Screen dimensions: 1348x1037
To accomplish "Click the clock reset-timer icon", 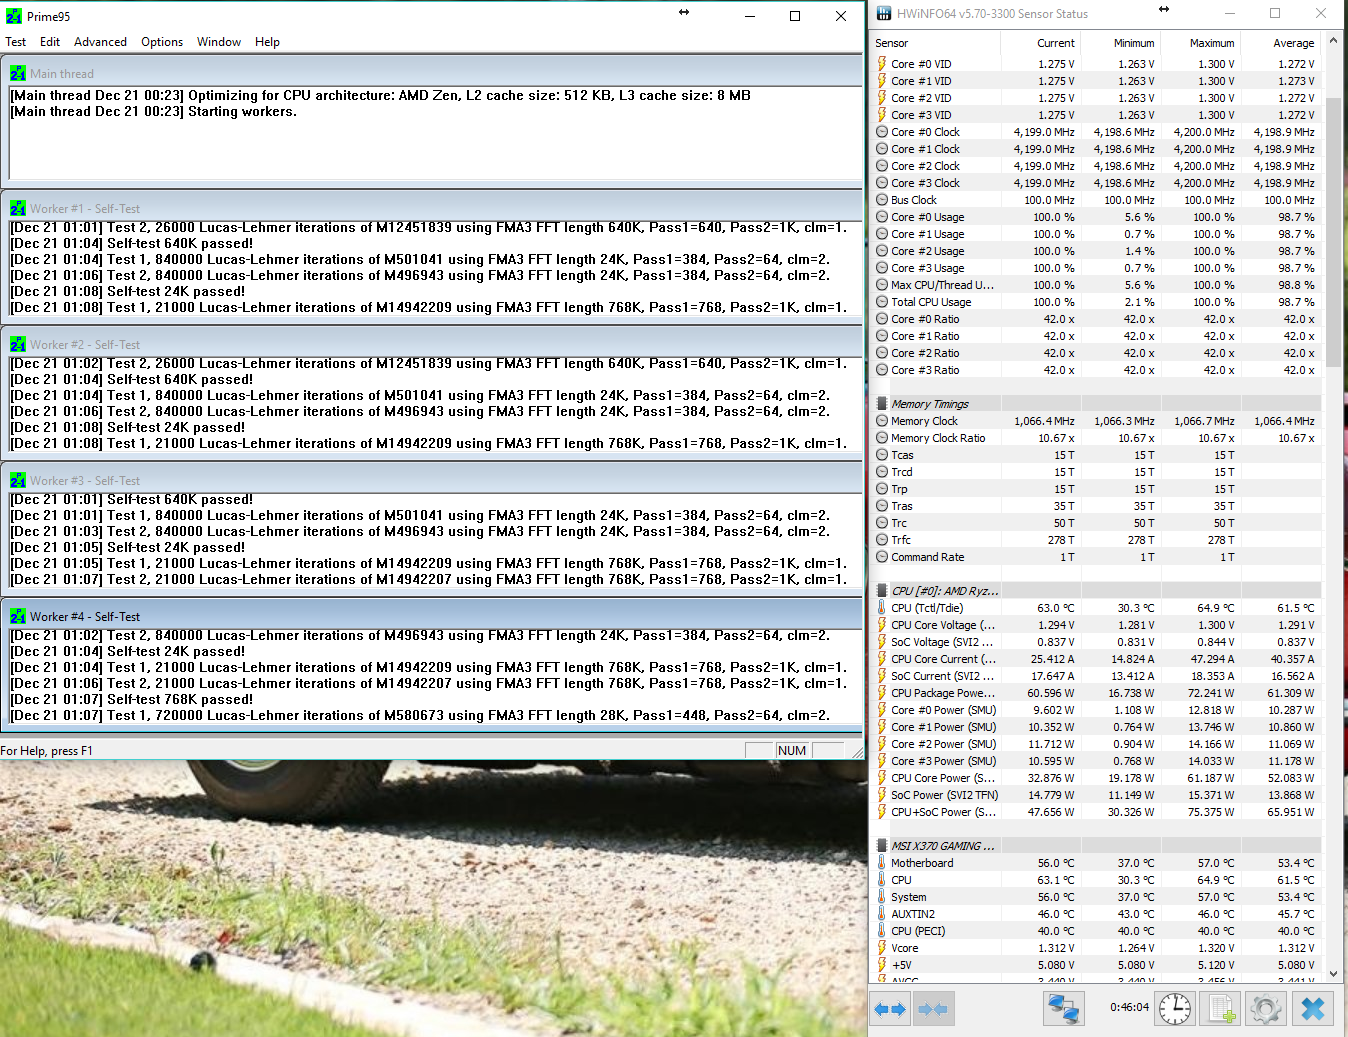I will coord(1175,1009).
